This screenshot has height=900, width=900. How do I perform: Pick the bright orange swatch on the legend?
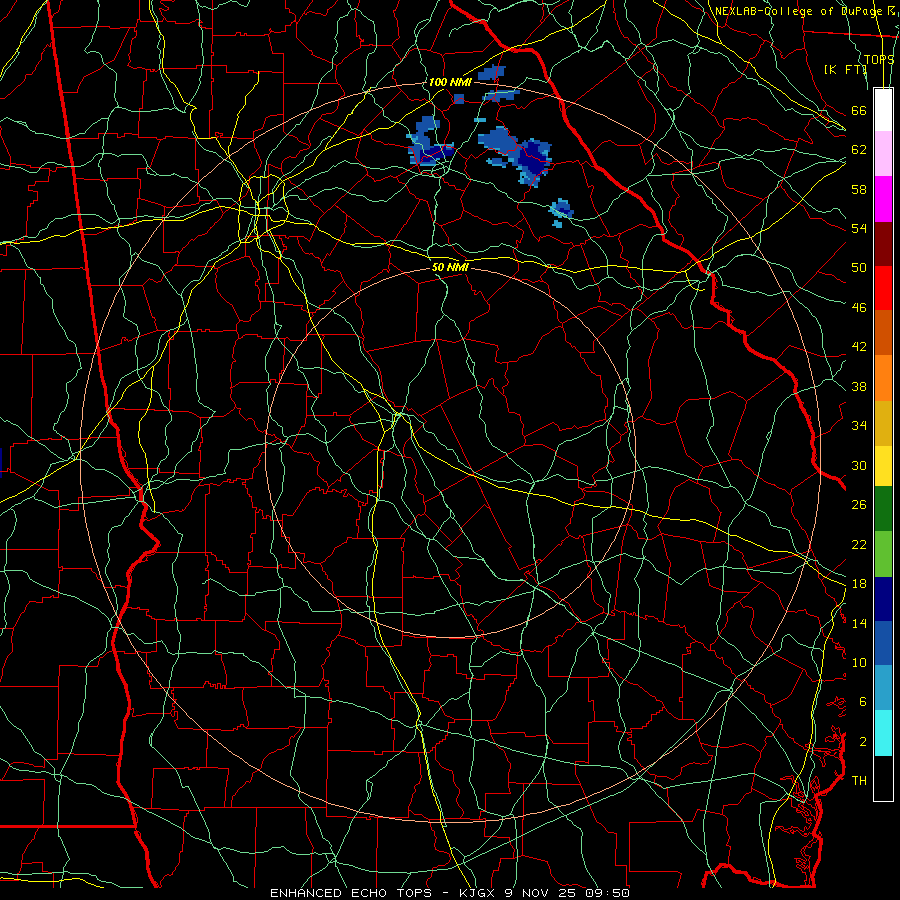[883, 378]
